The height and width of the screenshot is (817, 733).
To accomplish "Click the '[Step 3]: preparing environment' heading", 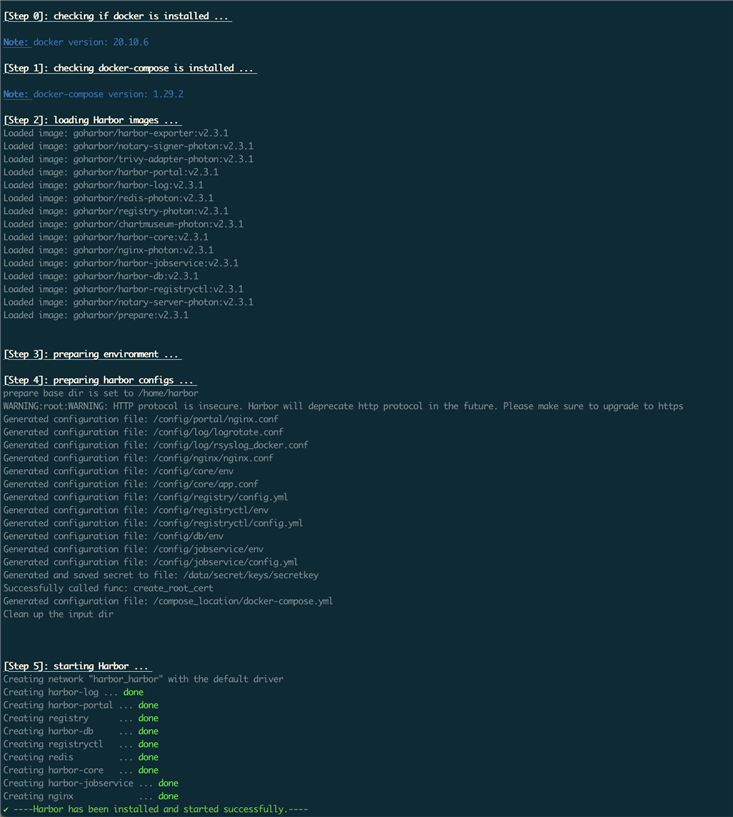I will 92,354.
